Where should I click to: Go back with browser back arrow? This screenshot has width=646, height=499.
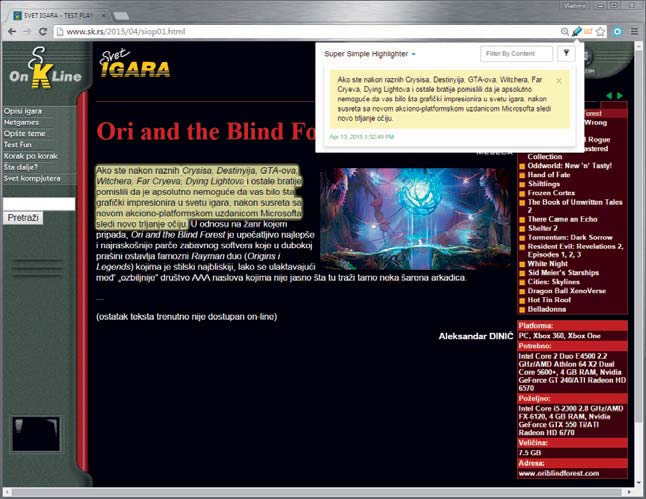(x=12, y=31)
